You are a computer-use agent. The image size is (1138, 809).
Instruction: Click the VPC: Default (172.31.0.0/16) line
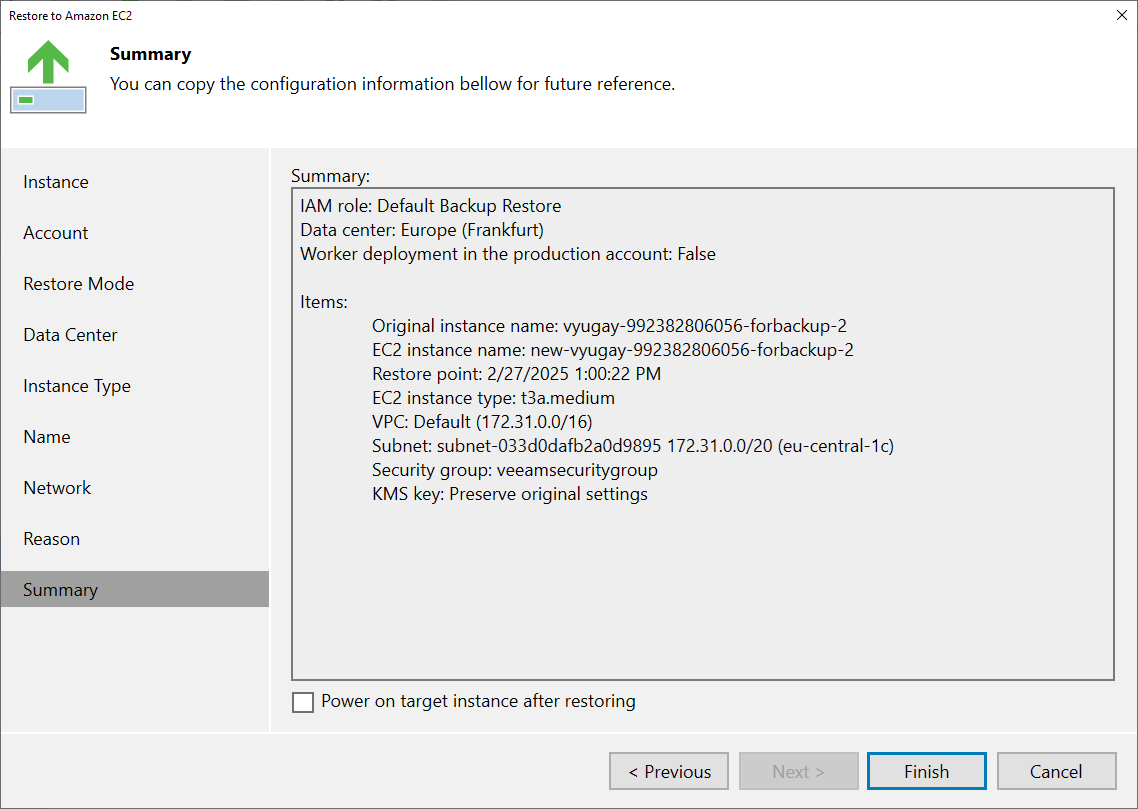coord(482,422)
